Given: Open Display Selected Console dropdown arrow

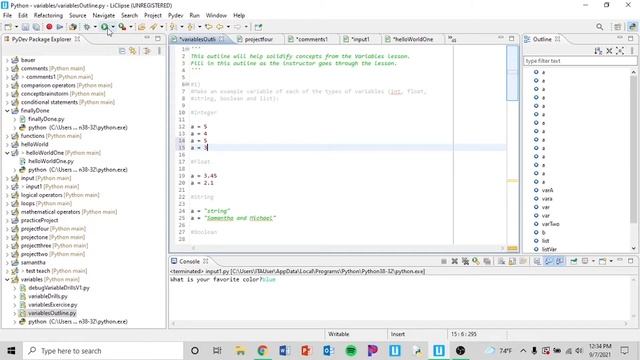Looking at the screenshot, I should point(593,261).
